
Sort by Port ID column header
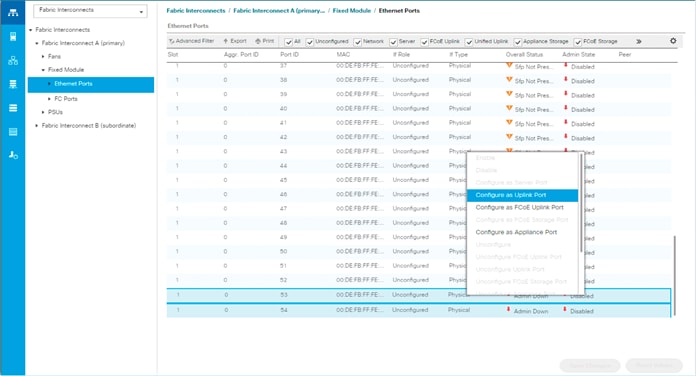click(x=289, y=55)
